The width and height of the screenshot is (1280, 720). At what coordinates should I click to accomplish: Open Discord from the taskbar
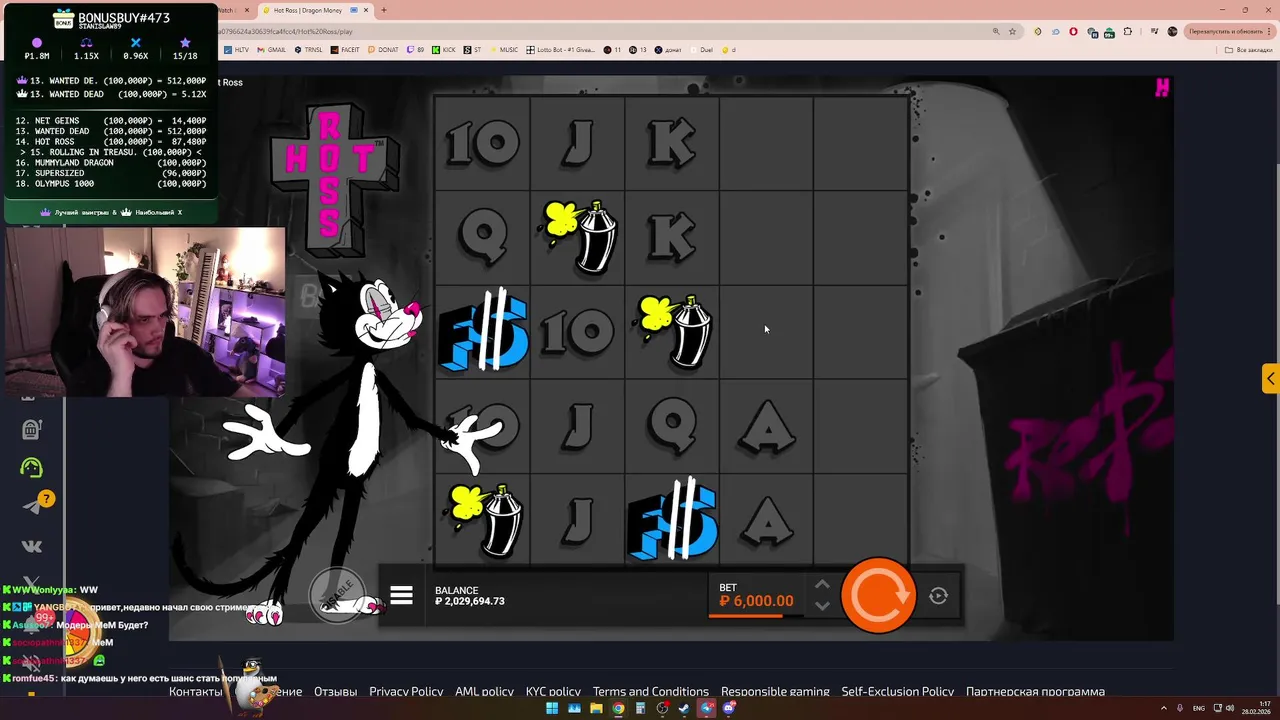(729, 708)
